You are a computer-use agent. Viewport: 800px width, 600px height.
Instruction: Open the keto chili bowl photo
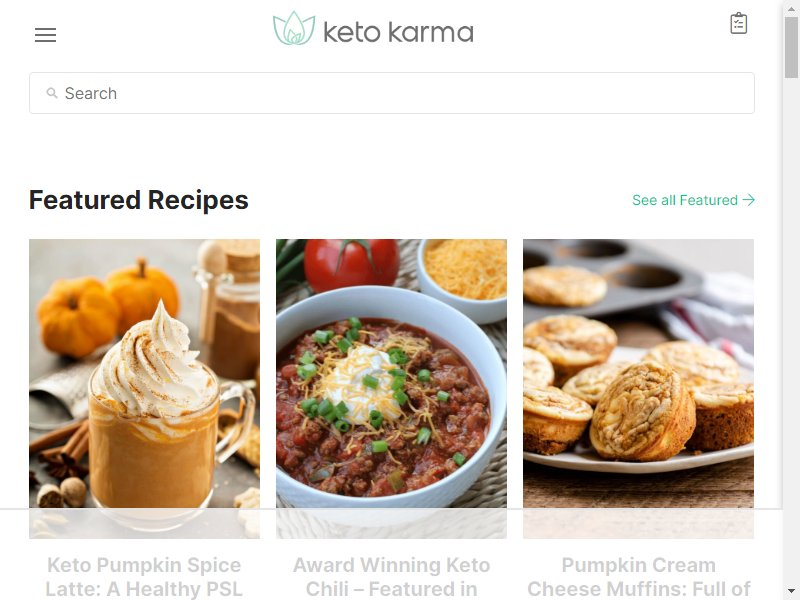tap(391, 389)
